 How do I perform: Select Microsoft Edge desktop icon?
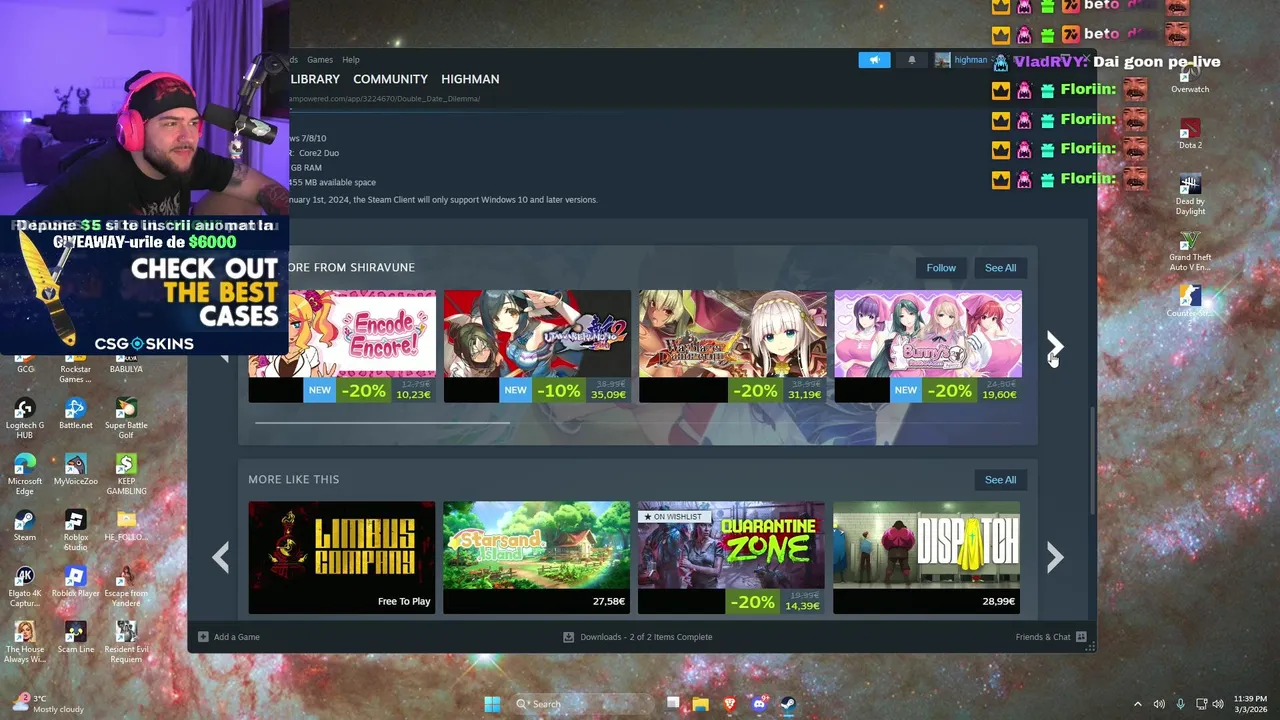[x=25, y=474]
